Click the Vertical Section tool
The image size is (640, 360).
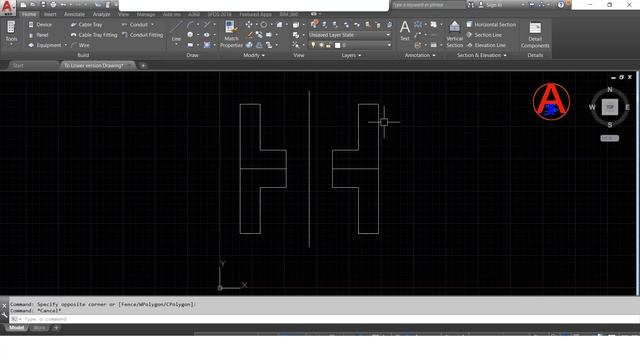tap(454, 34)
